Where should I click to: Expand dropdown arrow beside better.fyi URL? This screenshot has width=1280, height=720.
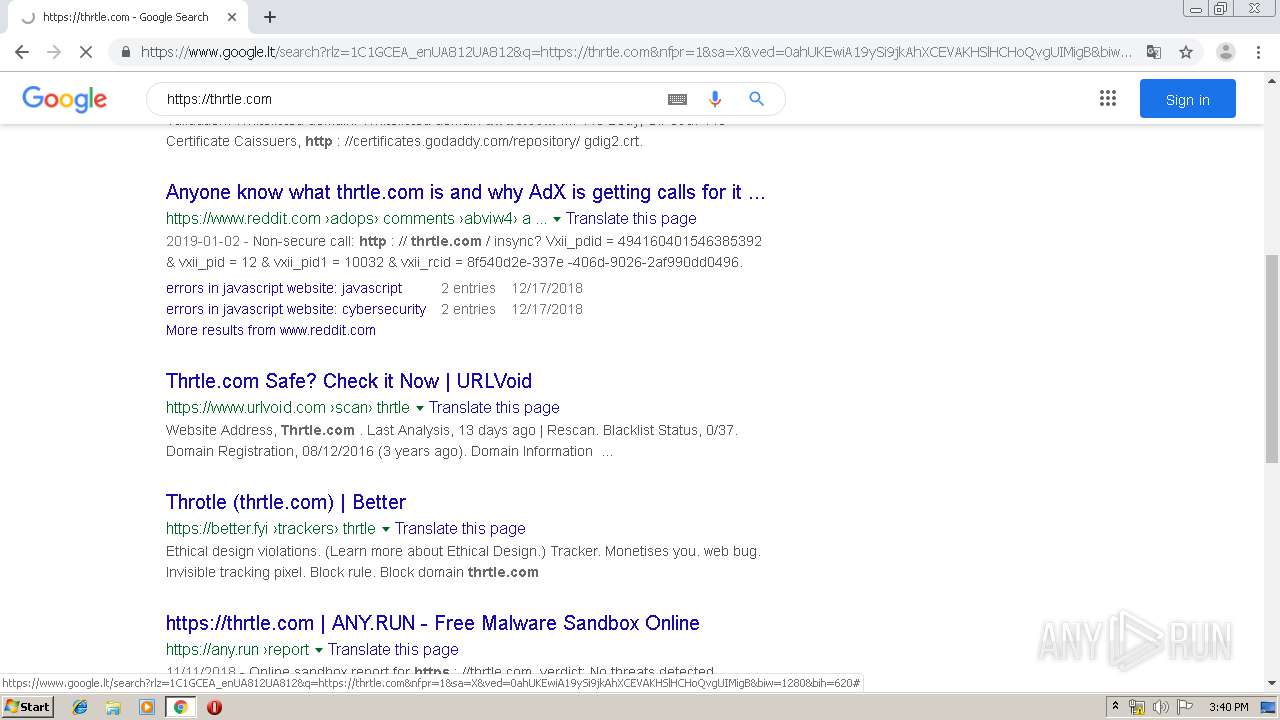pyautogui.click(x=385, y=529)
